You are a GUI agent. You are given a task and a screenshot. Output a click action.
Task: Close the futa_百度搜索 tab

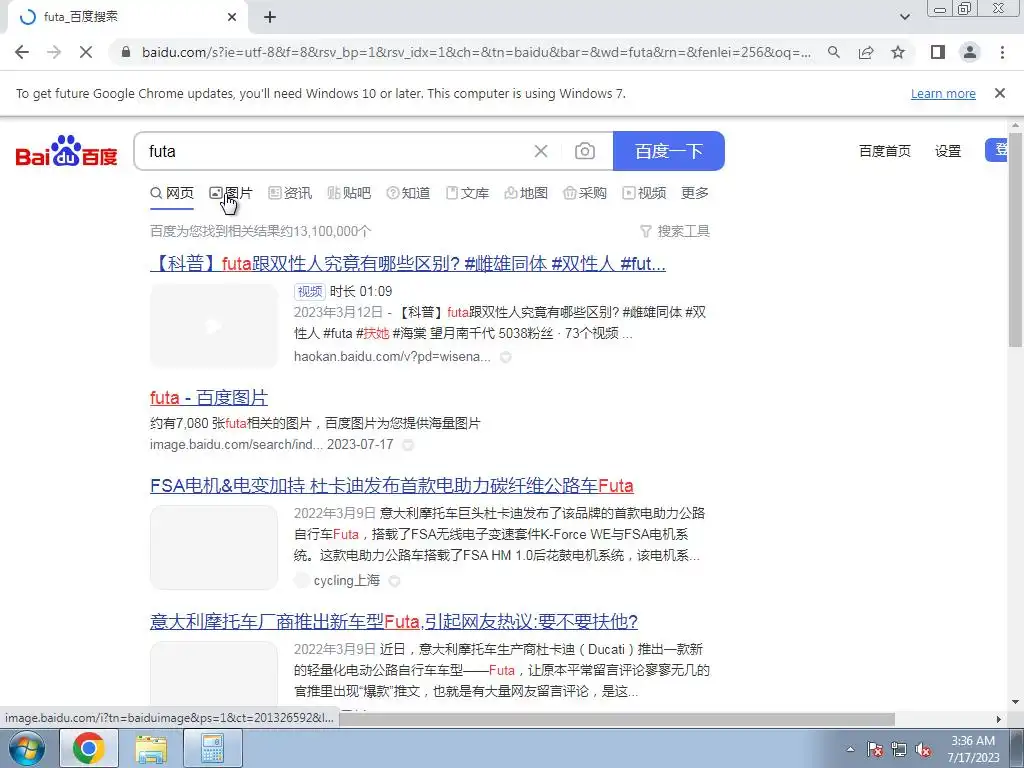232,17
